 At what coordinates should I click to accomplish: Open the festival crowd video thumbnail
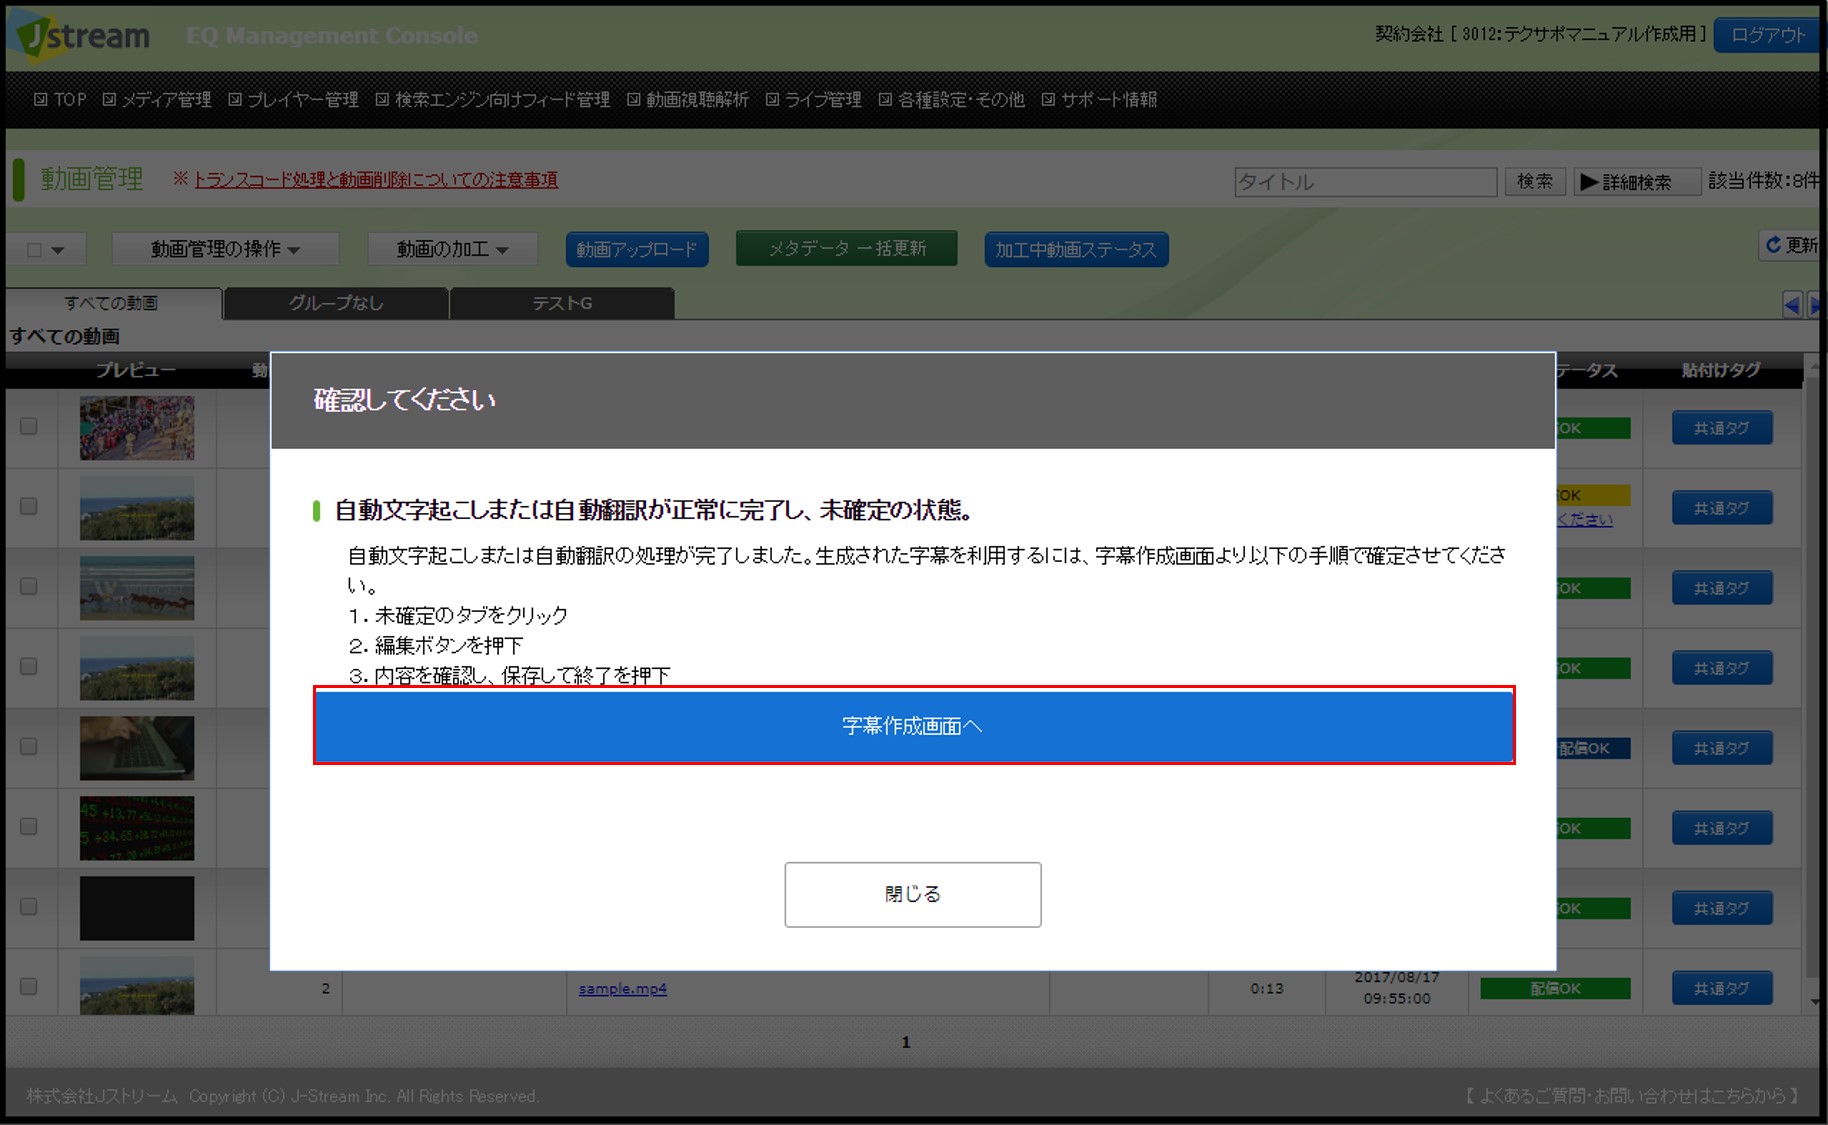click(137, 428)
